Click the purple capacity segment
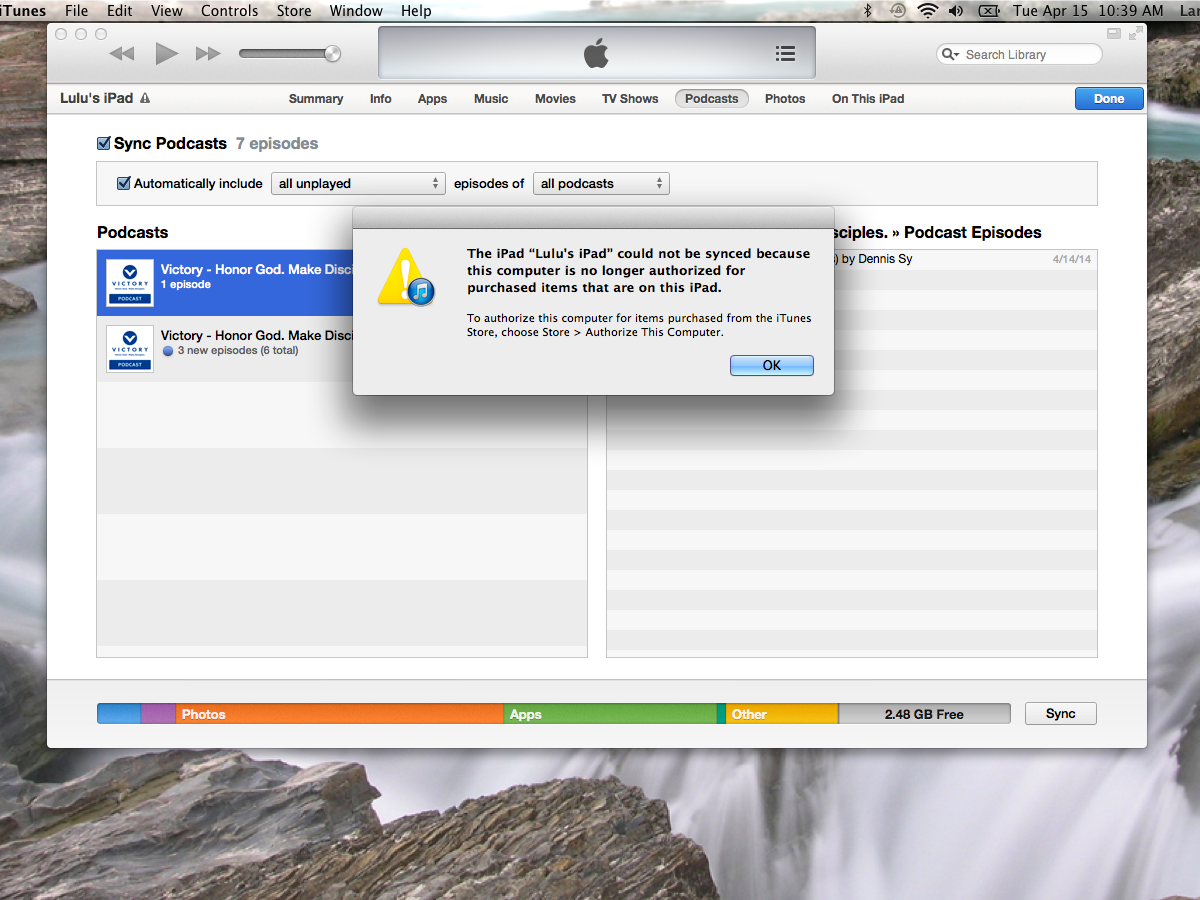 tap(158, 714)
